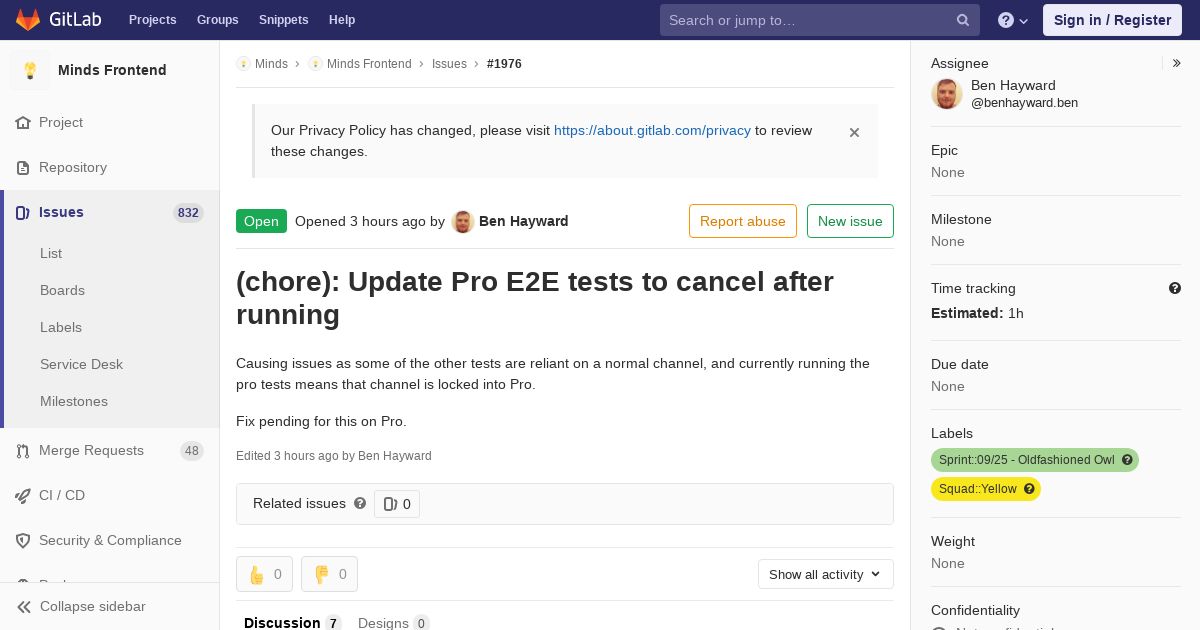Click the Related issues help icon
Screen dimensions: 1200x630
(x=360, y=503)
